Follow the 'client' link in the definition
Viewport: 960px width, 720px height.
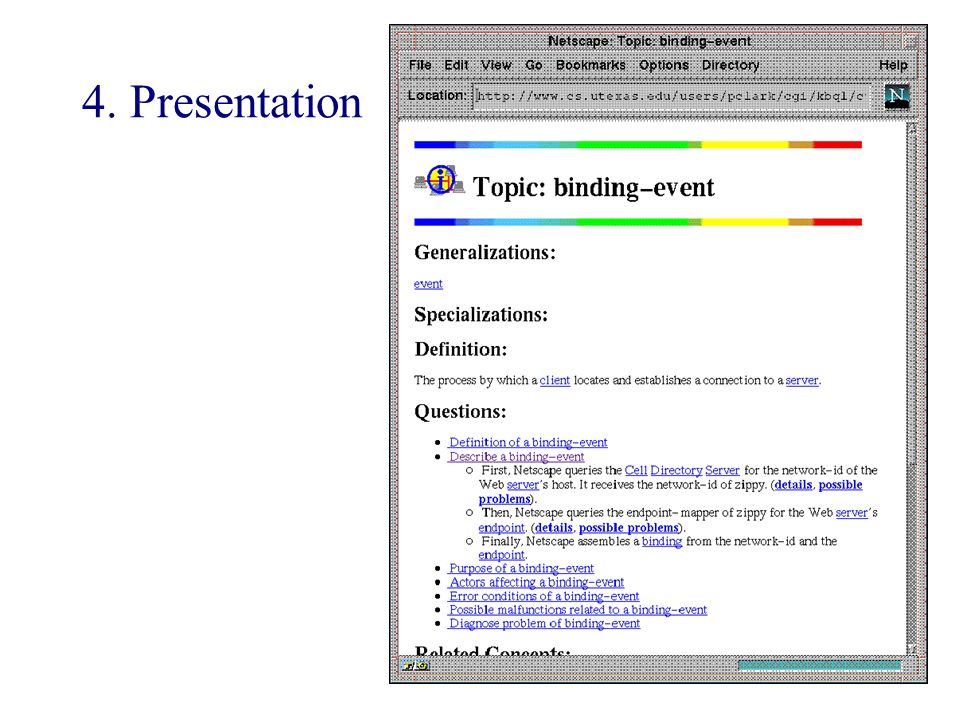(x=555, y=380)
